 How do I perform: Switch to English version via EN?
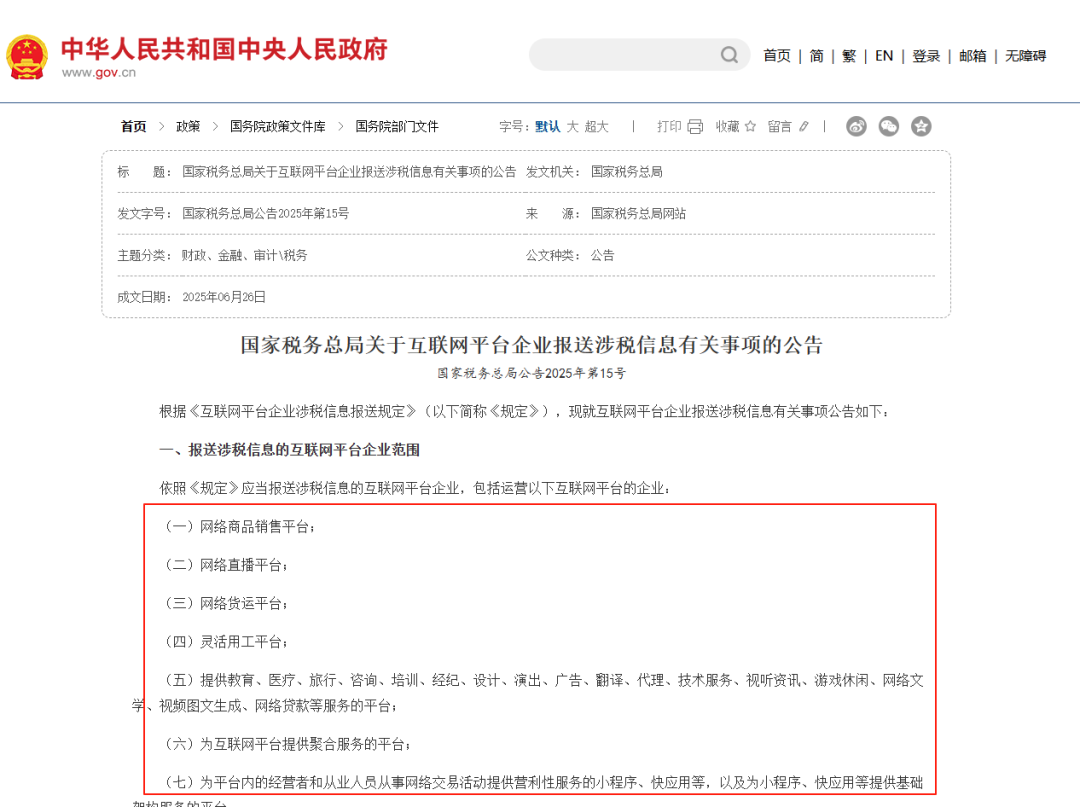[x=883, y=56]
